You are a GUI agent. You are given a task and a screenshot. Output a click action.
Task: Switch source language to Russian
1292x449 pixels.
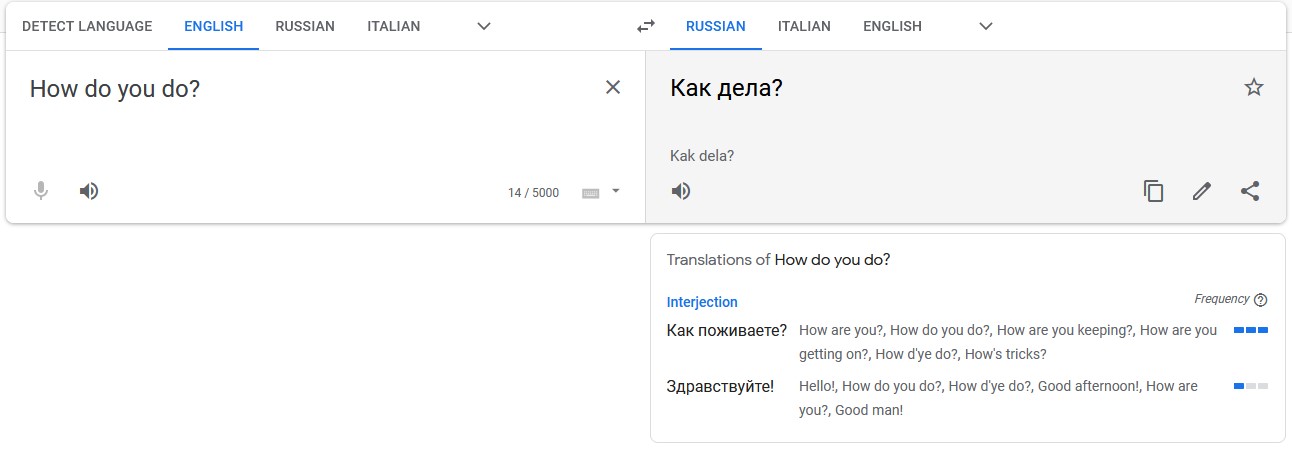click(305, 27)
